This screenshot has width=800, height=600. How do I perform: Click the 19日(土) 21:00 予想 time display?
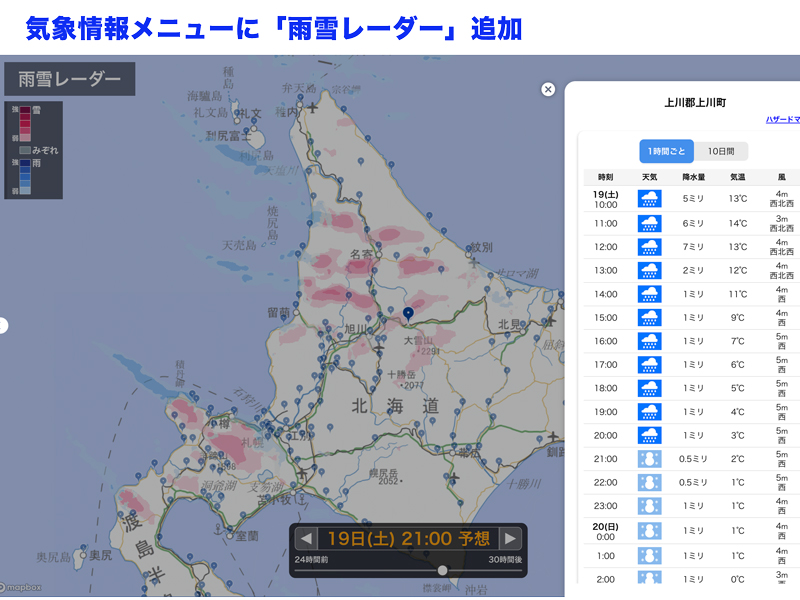(x=408, y=538)
